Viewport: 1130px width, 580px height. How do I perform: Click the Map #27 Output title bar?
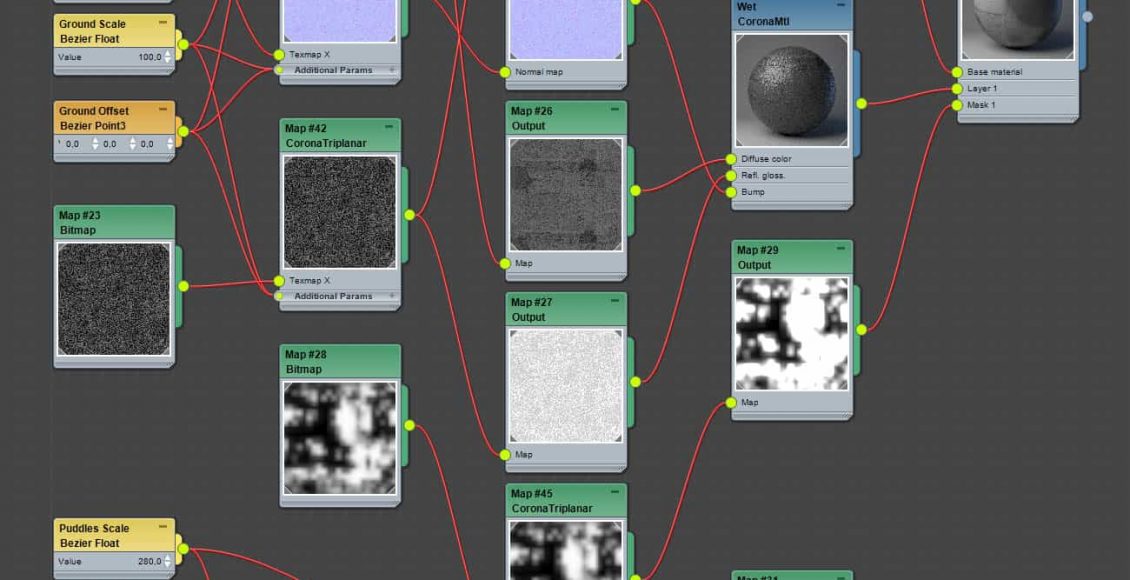point(556,309)
